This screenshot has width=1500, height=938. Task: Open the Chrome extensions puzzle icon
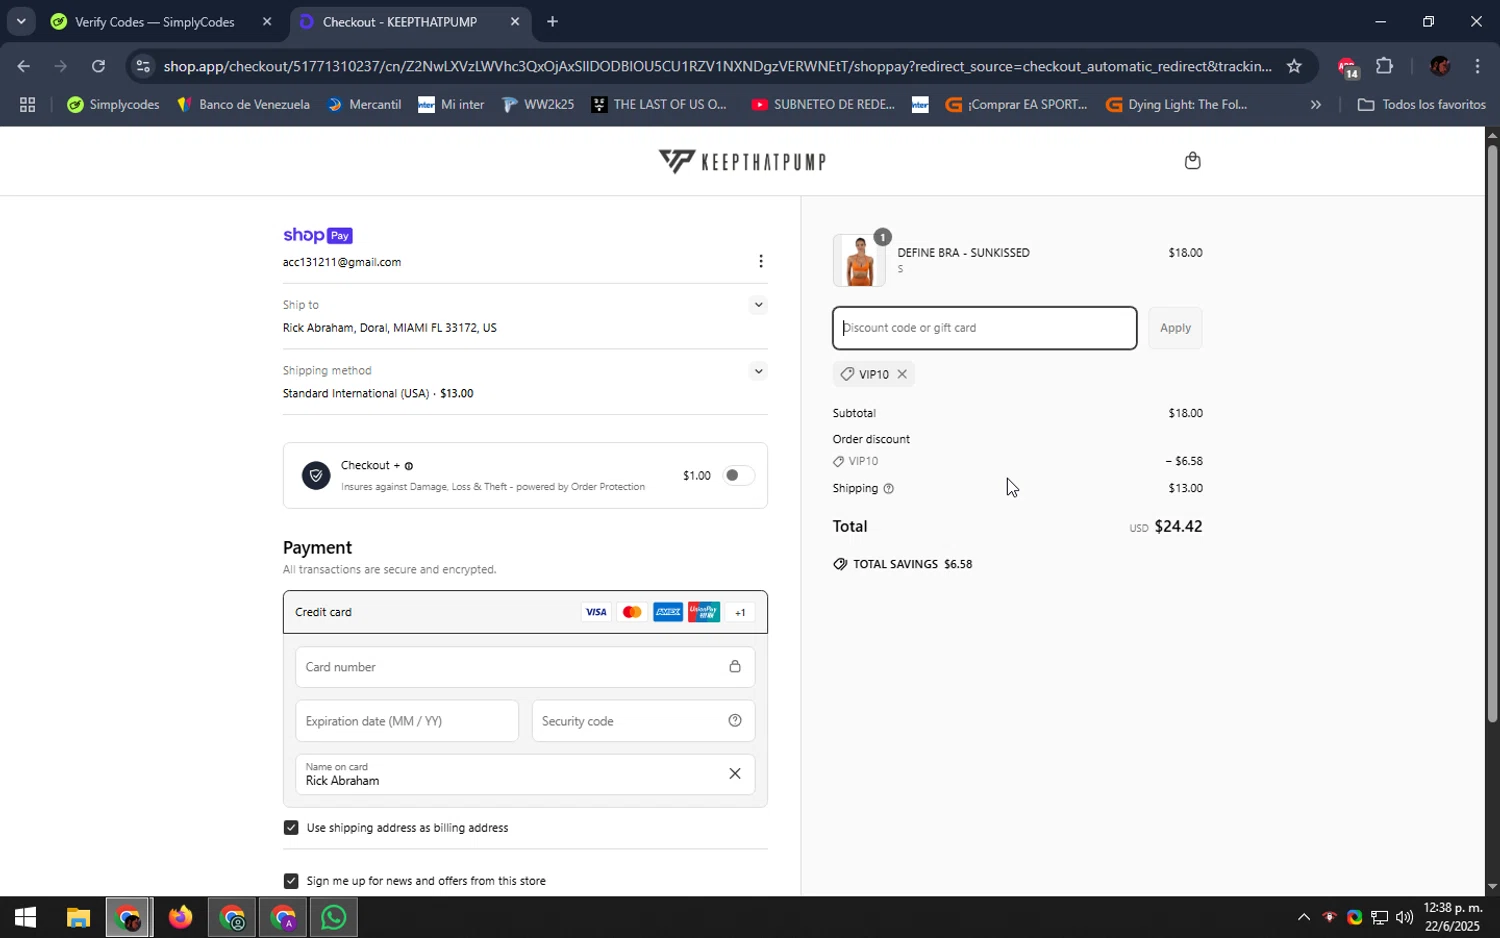click(1384, 66)
